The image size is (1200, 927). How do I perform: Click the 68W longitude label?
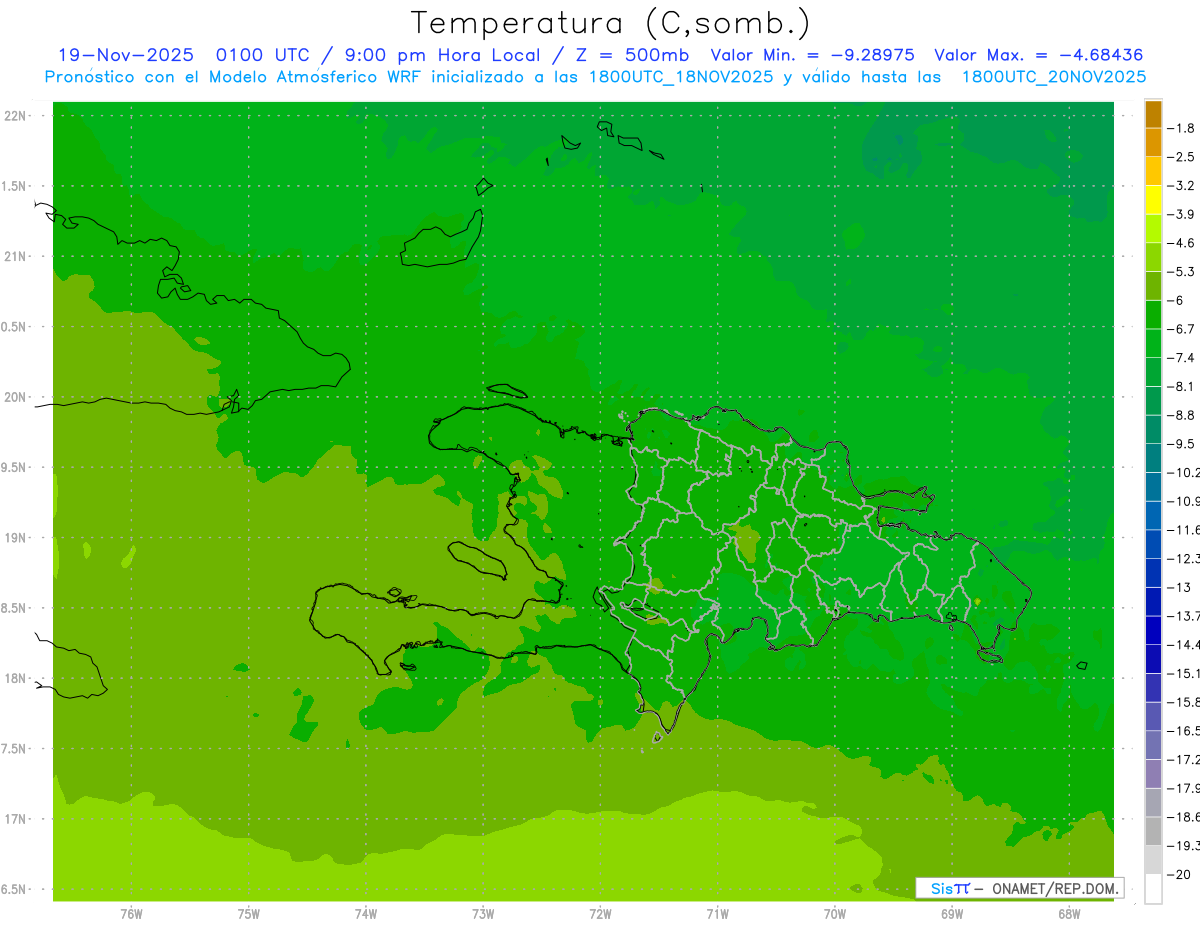(x=1069, y=914)
